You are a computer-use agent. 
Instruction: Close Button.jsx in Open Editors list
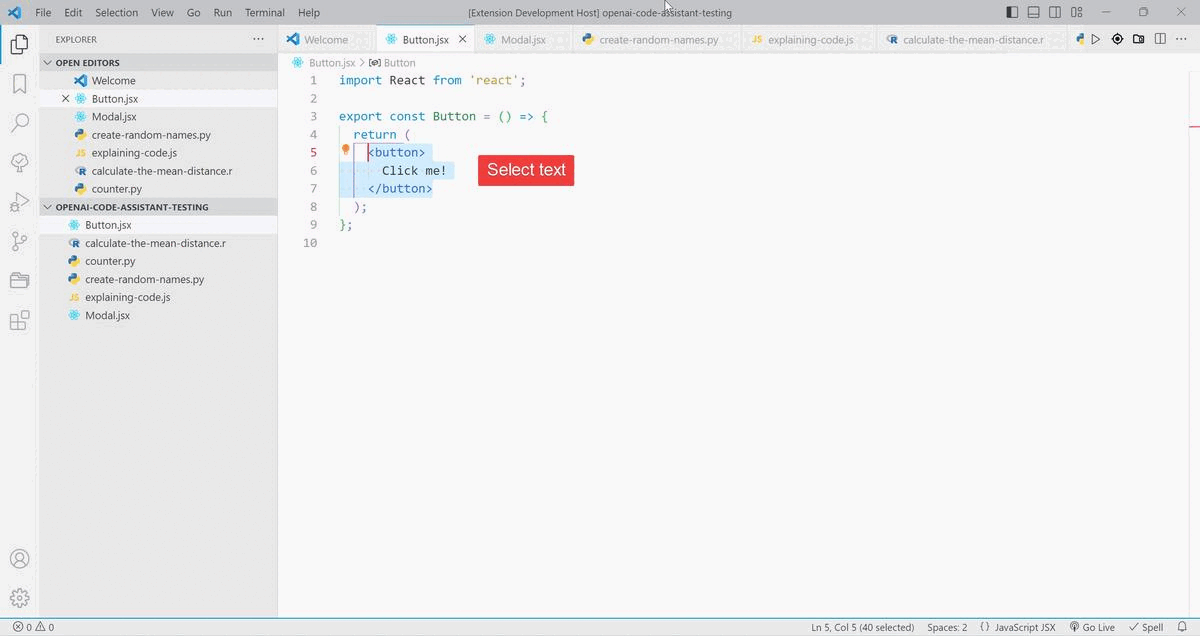[x=66, y=99]
